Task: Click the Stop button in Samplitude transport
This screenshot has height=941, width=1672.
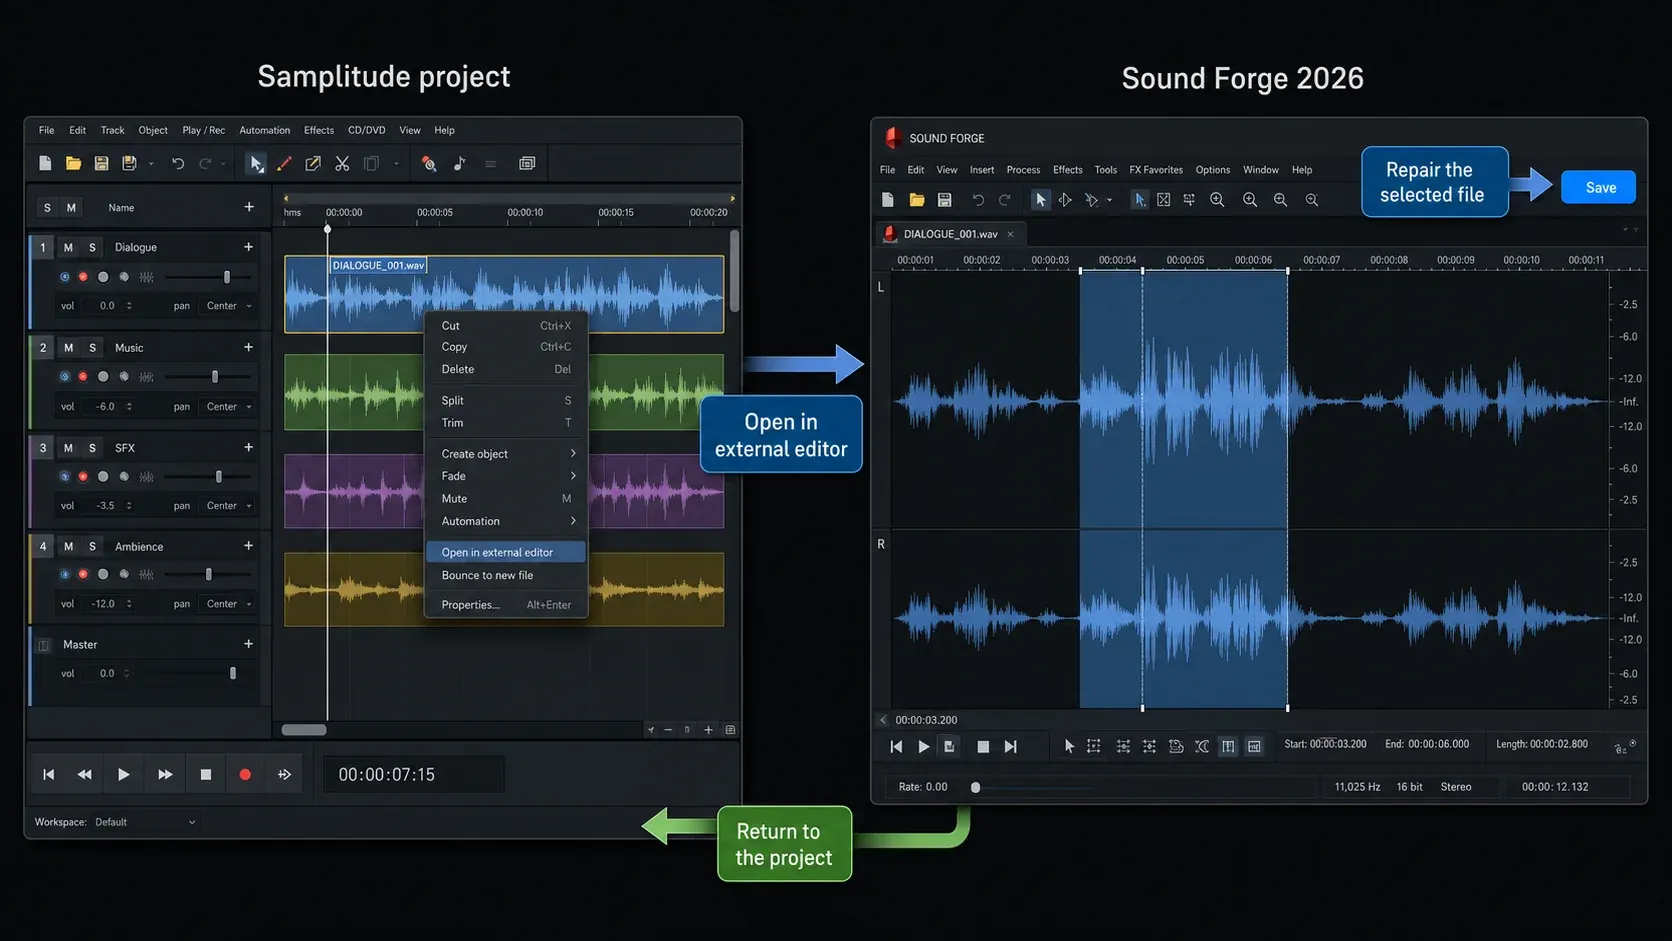Action: coord(206,774)
